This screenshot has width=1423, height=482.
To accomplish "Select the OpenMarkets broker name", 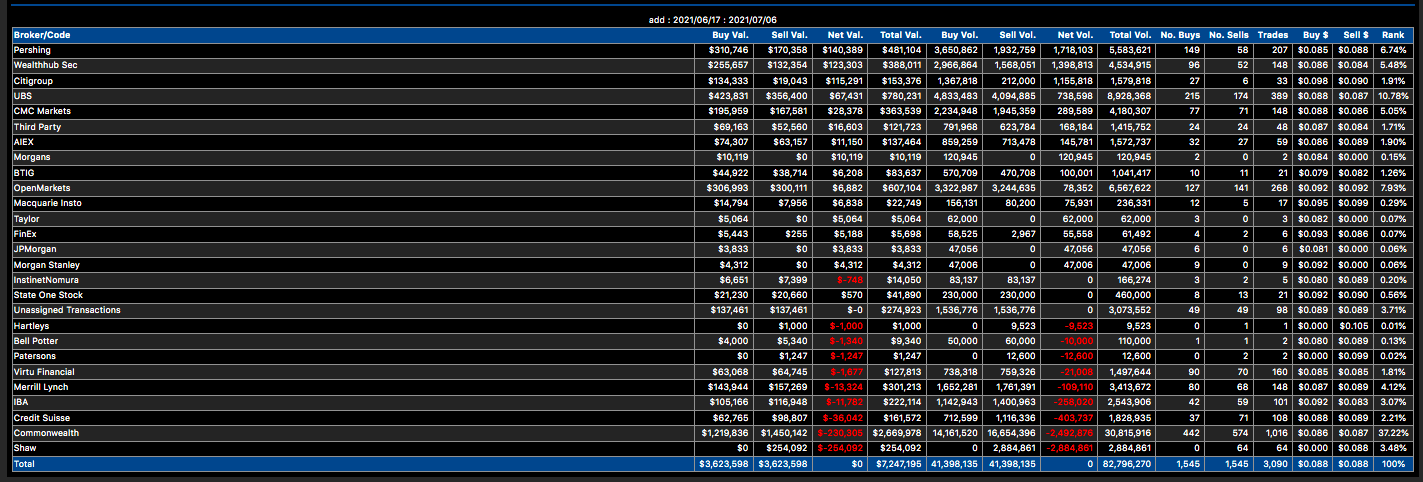I will pos(41,188).
